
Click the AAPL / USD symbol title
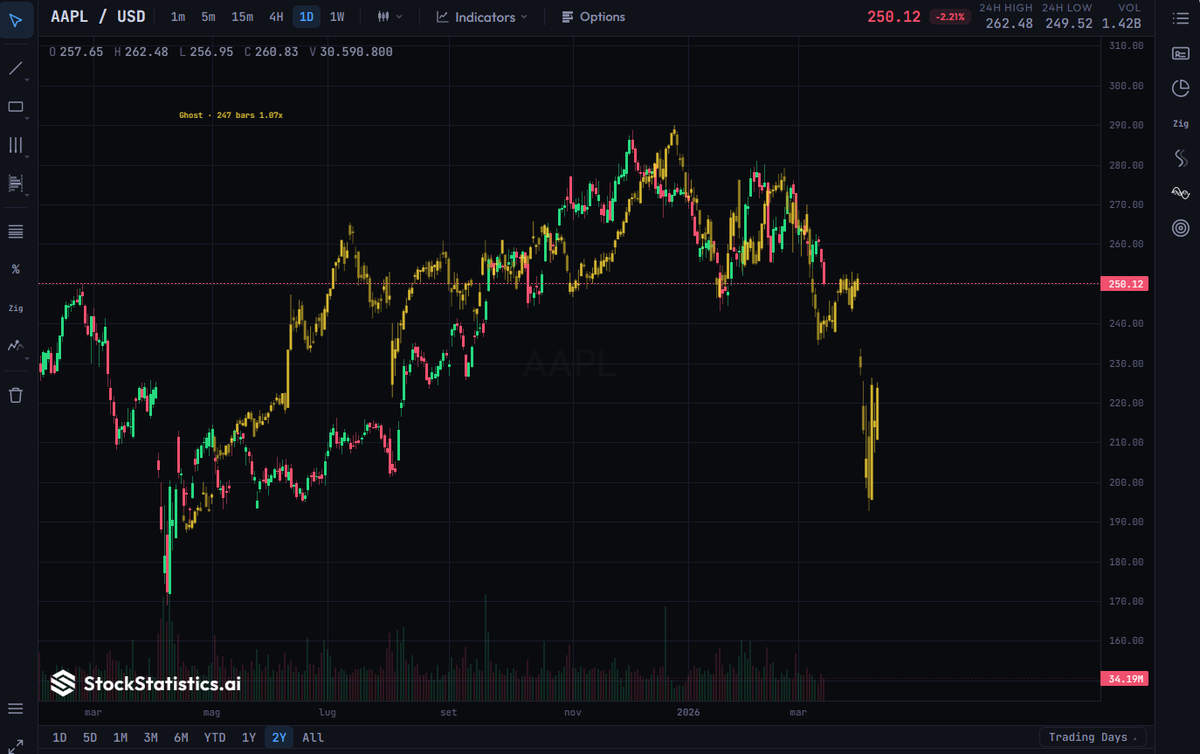pyautogui.click(x=98, y=17)
